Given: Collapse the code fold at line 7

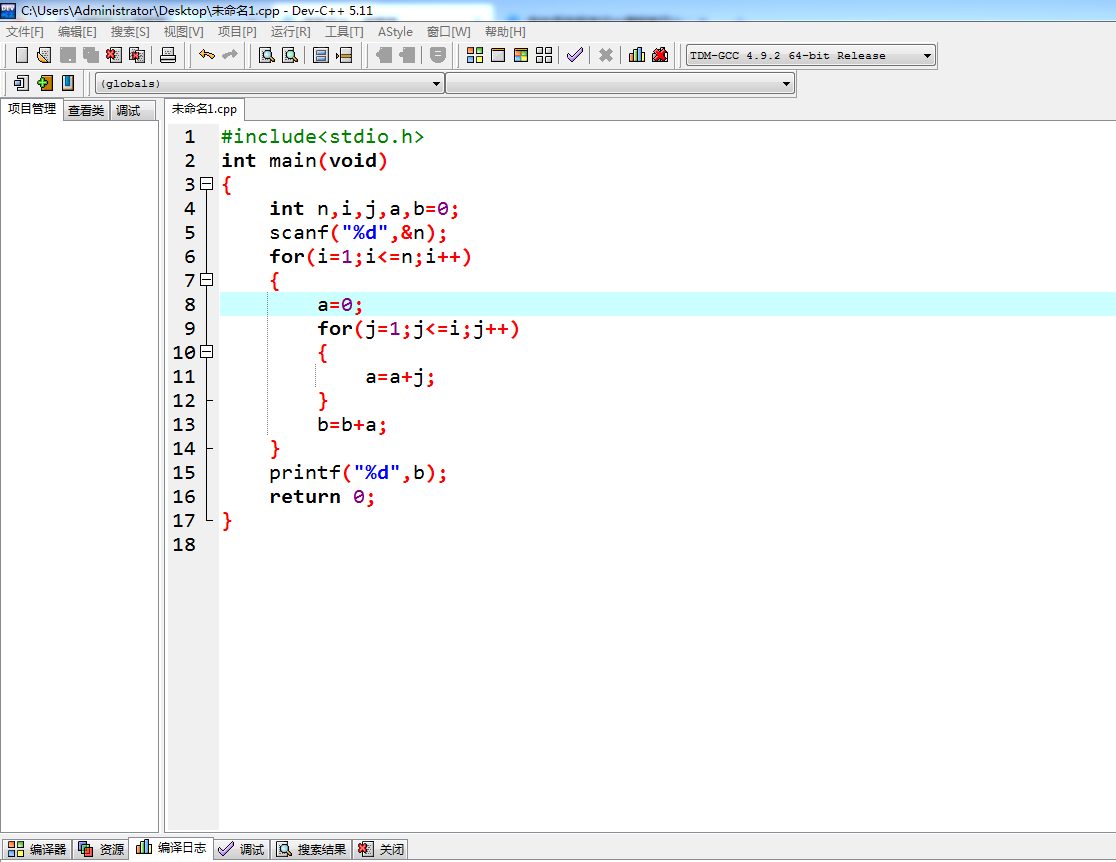Looking at the screenshot, I should click(206, 280).
